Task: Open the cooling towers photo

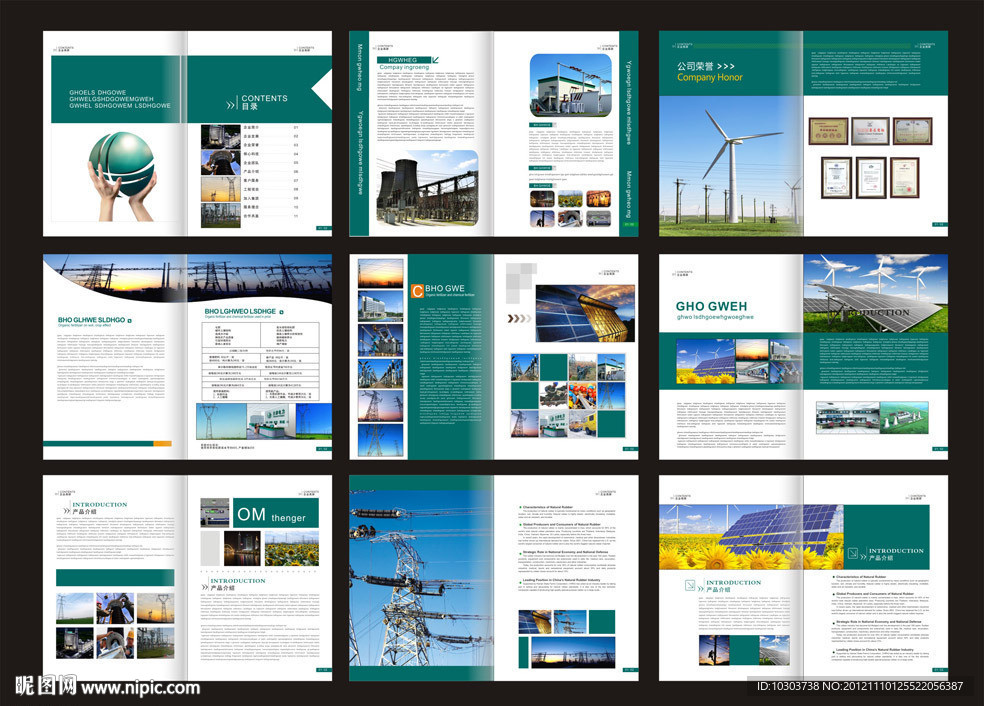Action: [427, 187]
